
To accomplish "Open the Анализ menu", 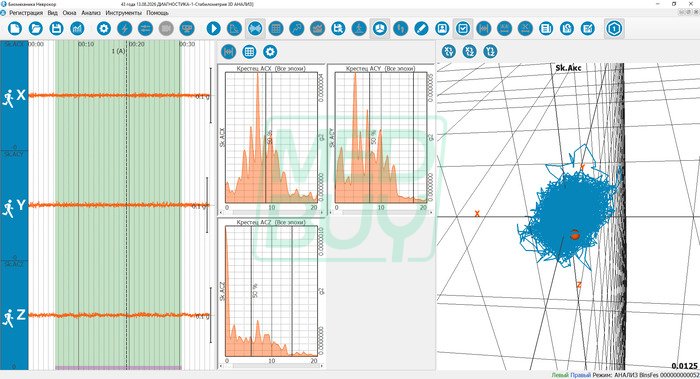I will click(91, 13).
